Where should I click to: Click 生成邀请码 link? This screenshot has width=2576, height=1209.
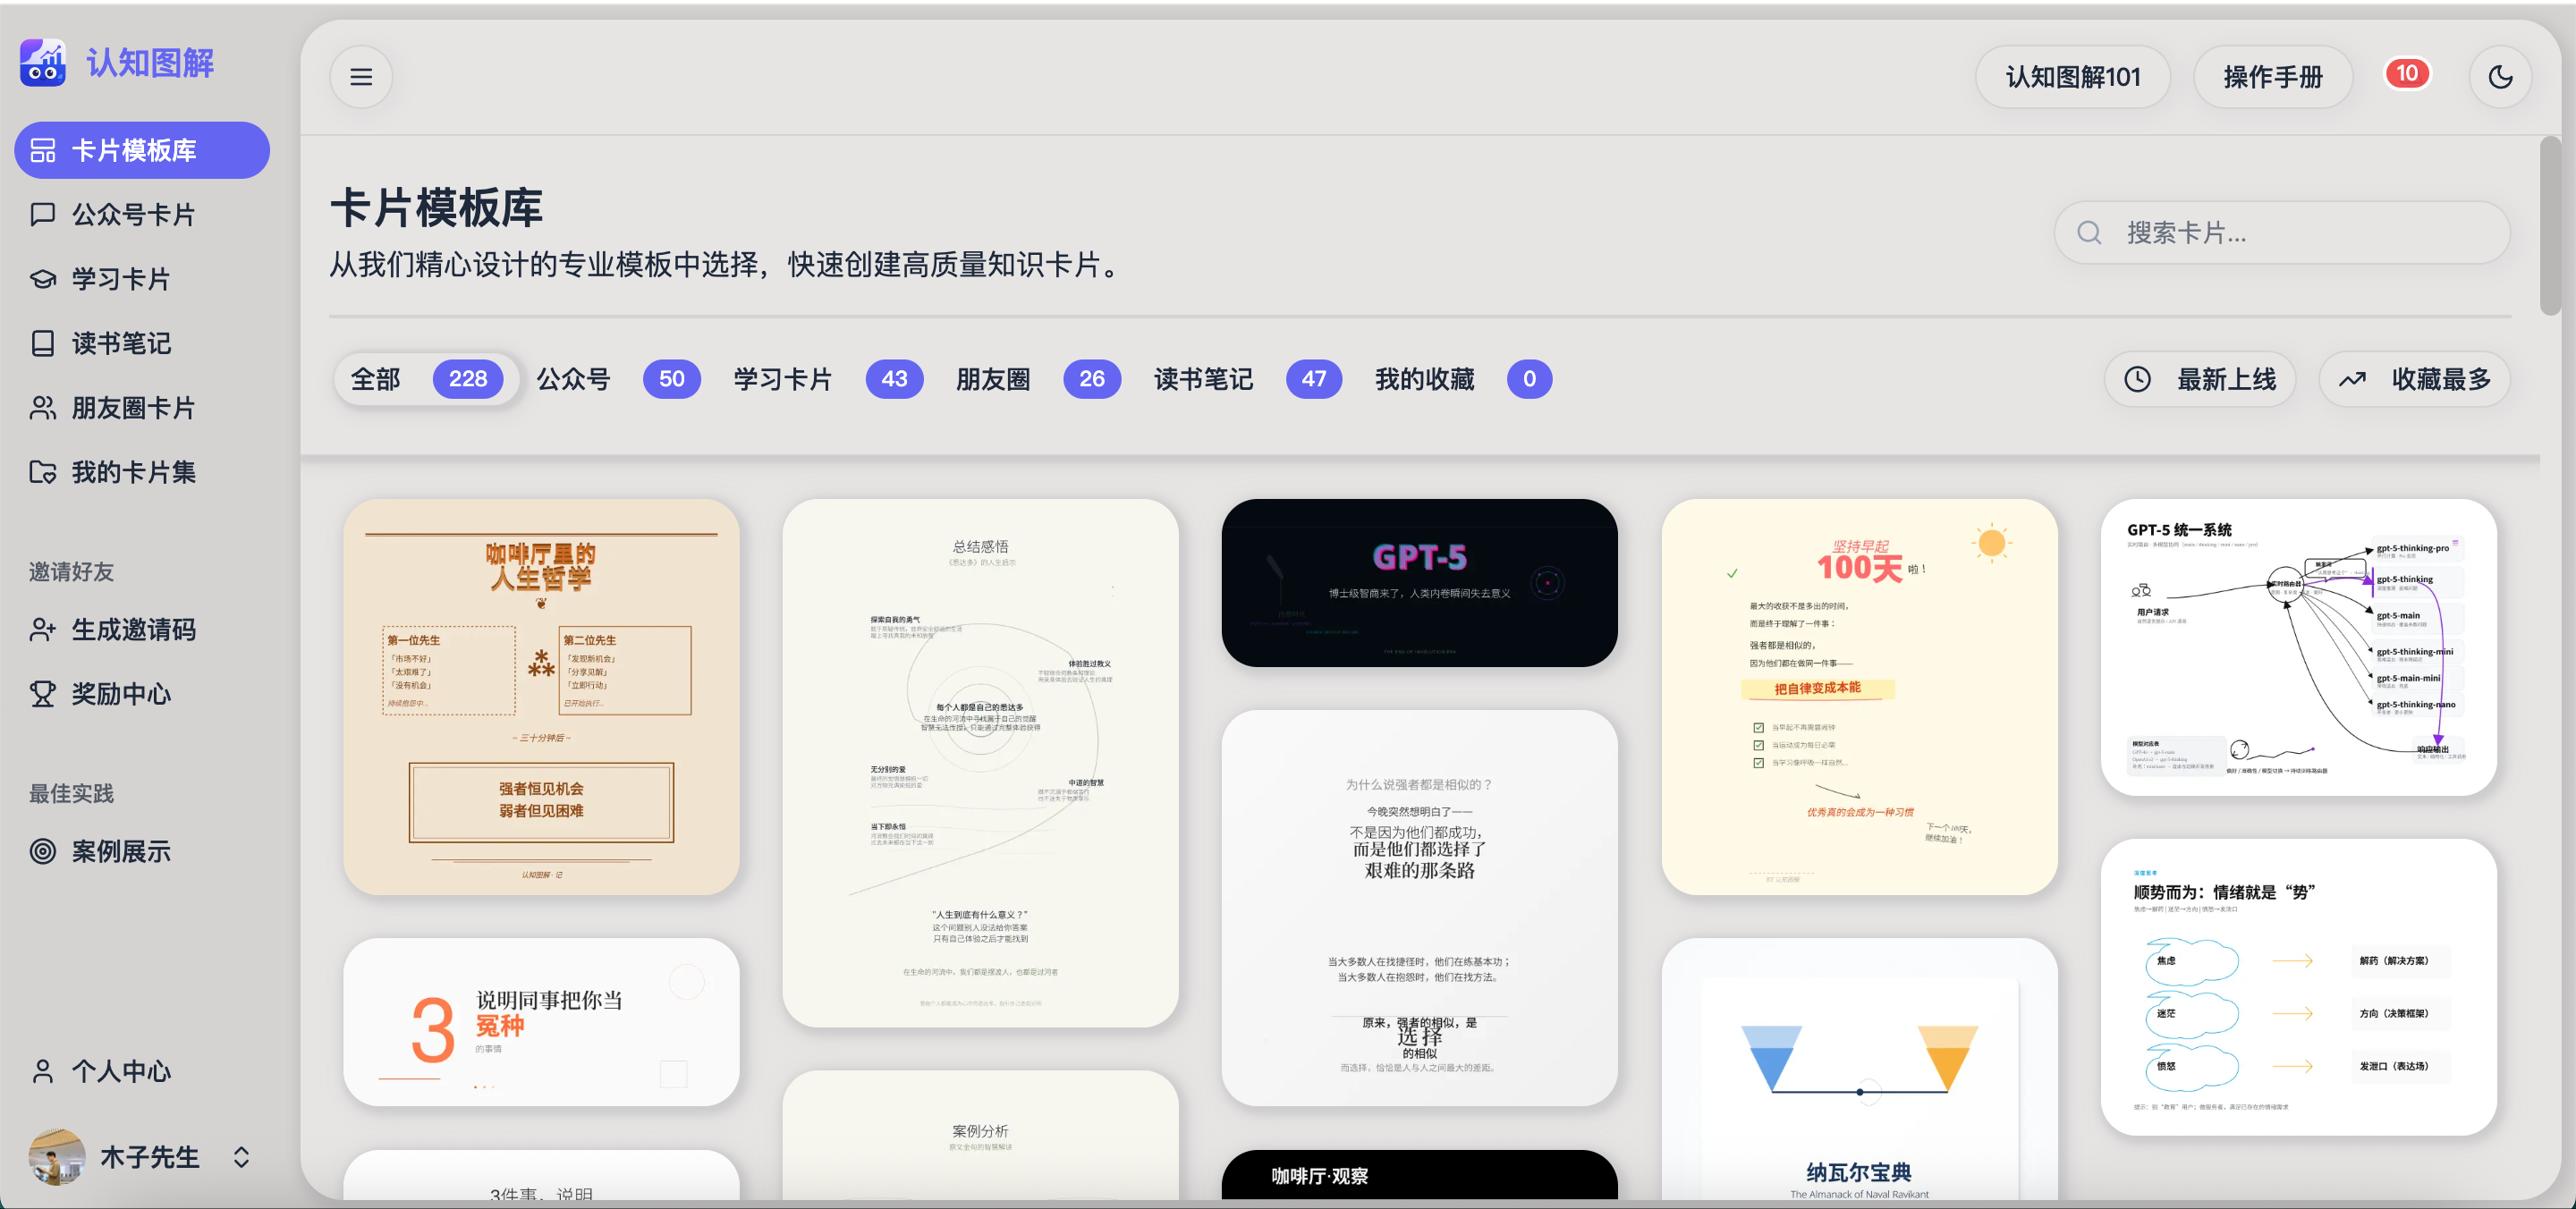point(142,630)
